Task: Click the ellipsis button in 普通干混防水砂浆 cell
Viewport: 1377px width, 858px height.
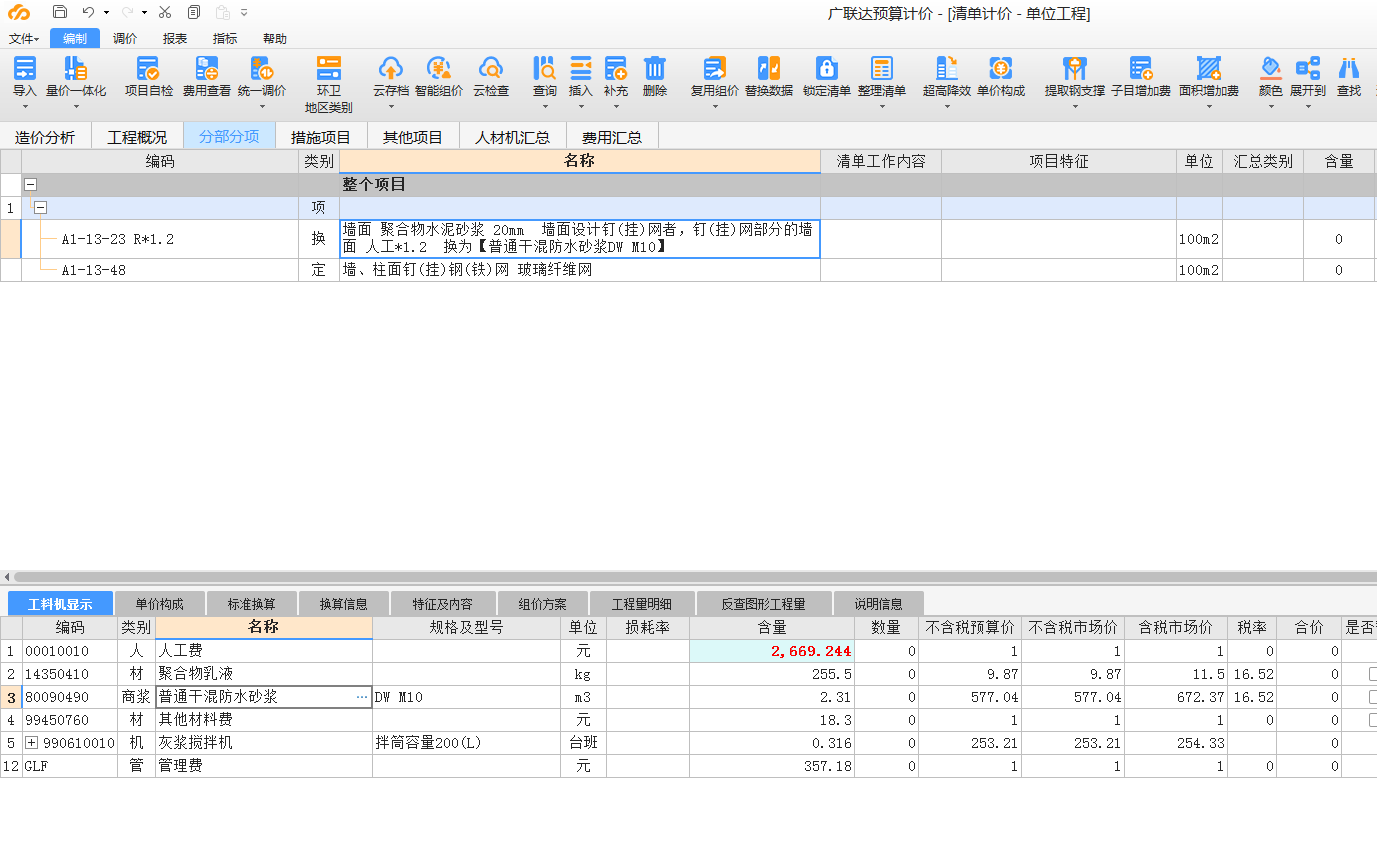Action: [361, 697]
